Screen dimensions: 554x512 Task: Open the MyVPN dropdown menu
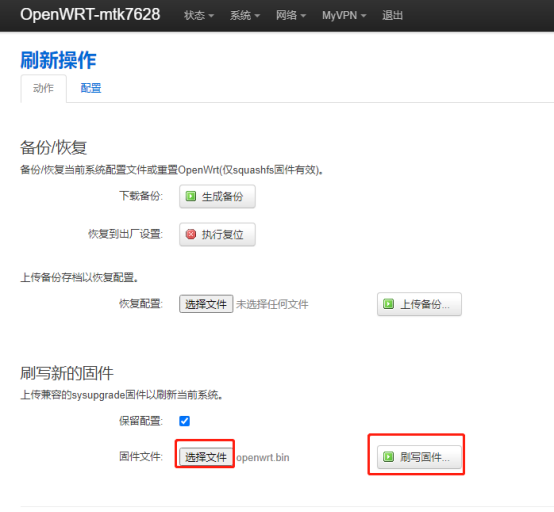344,16
